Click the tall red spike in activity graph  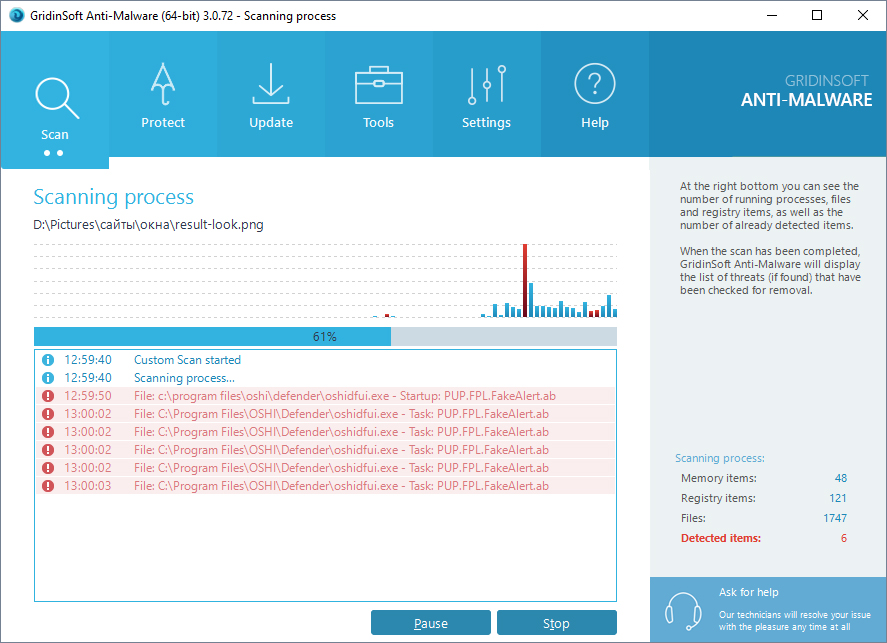point(524,280)
